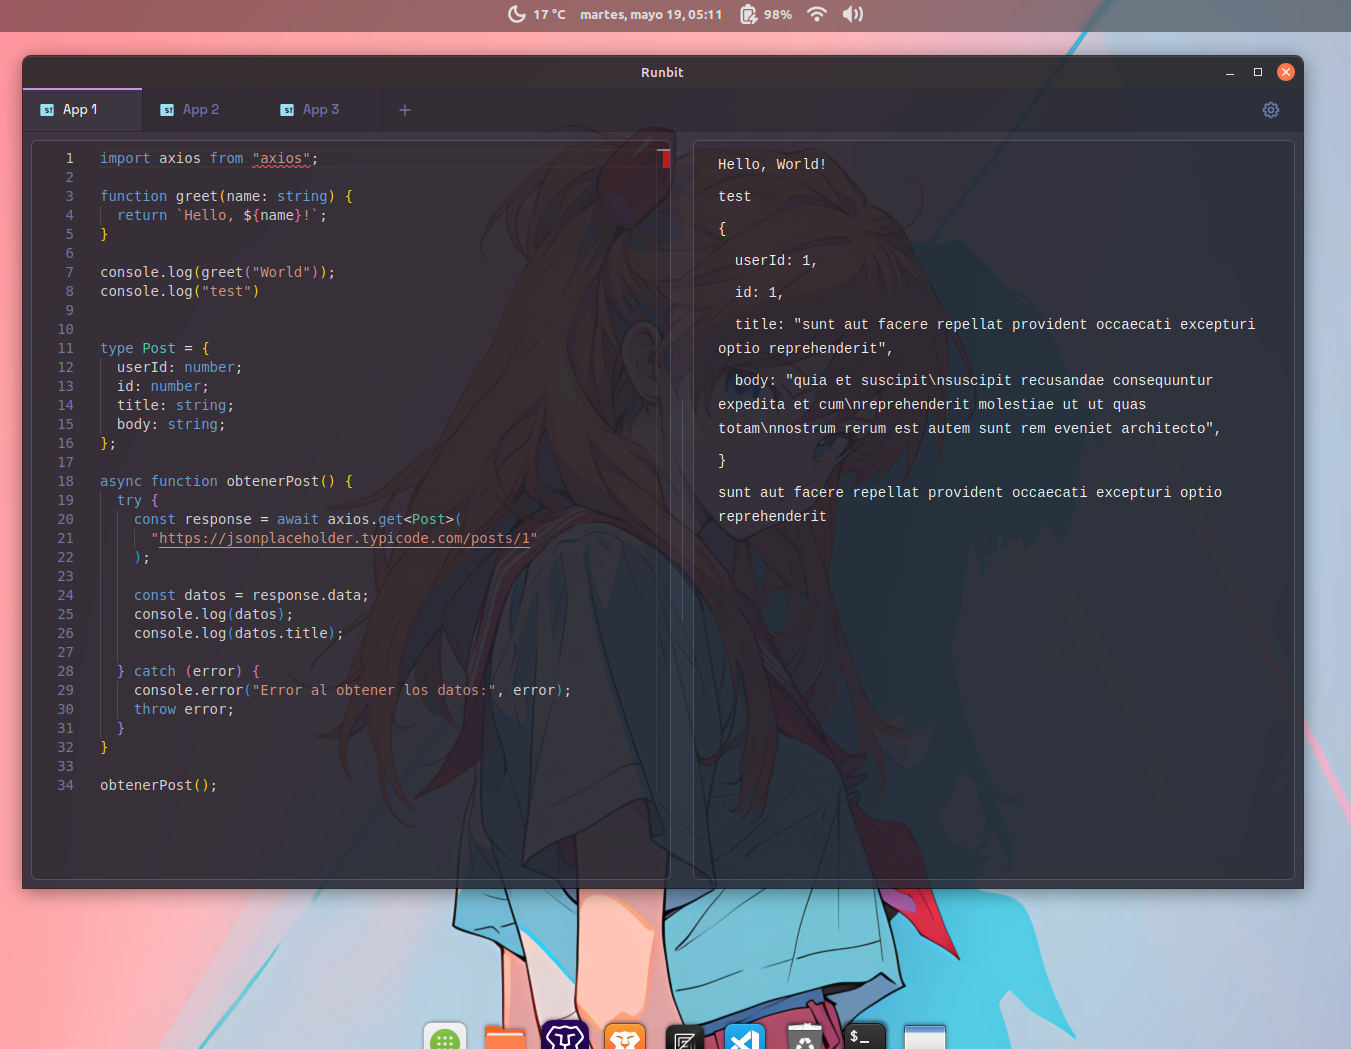Switch to App 3 tab
1351x1049 pixels.
point(321,110)
